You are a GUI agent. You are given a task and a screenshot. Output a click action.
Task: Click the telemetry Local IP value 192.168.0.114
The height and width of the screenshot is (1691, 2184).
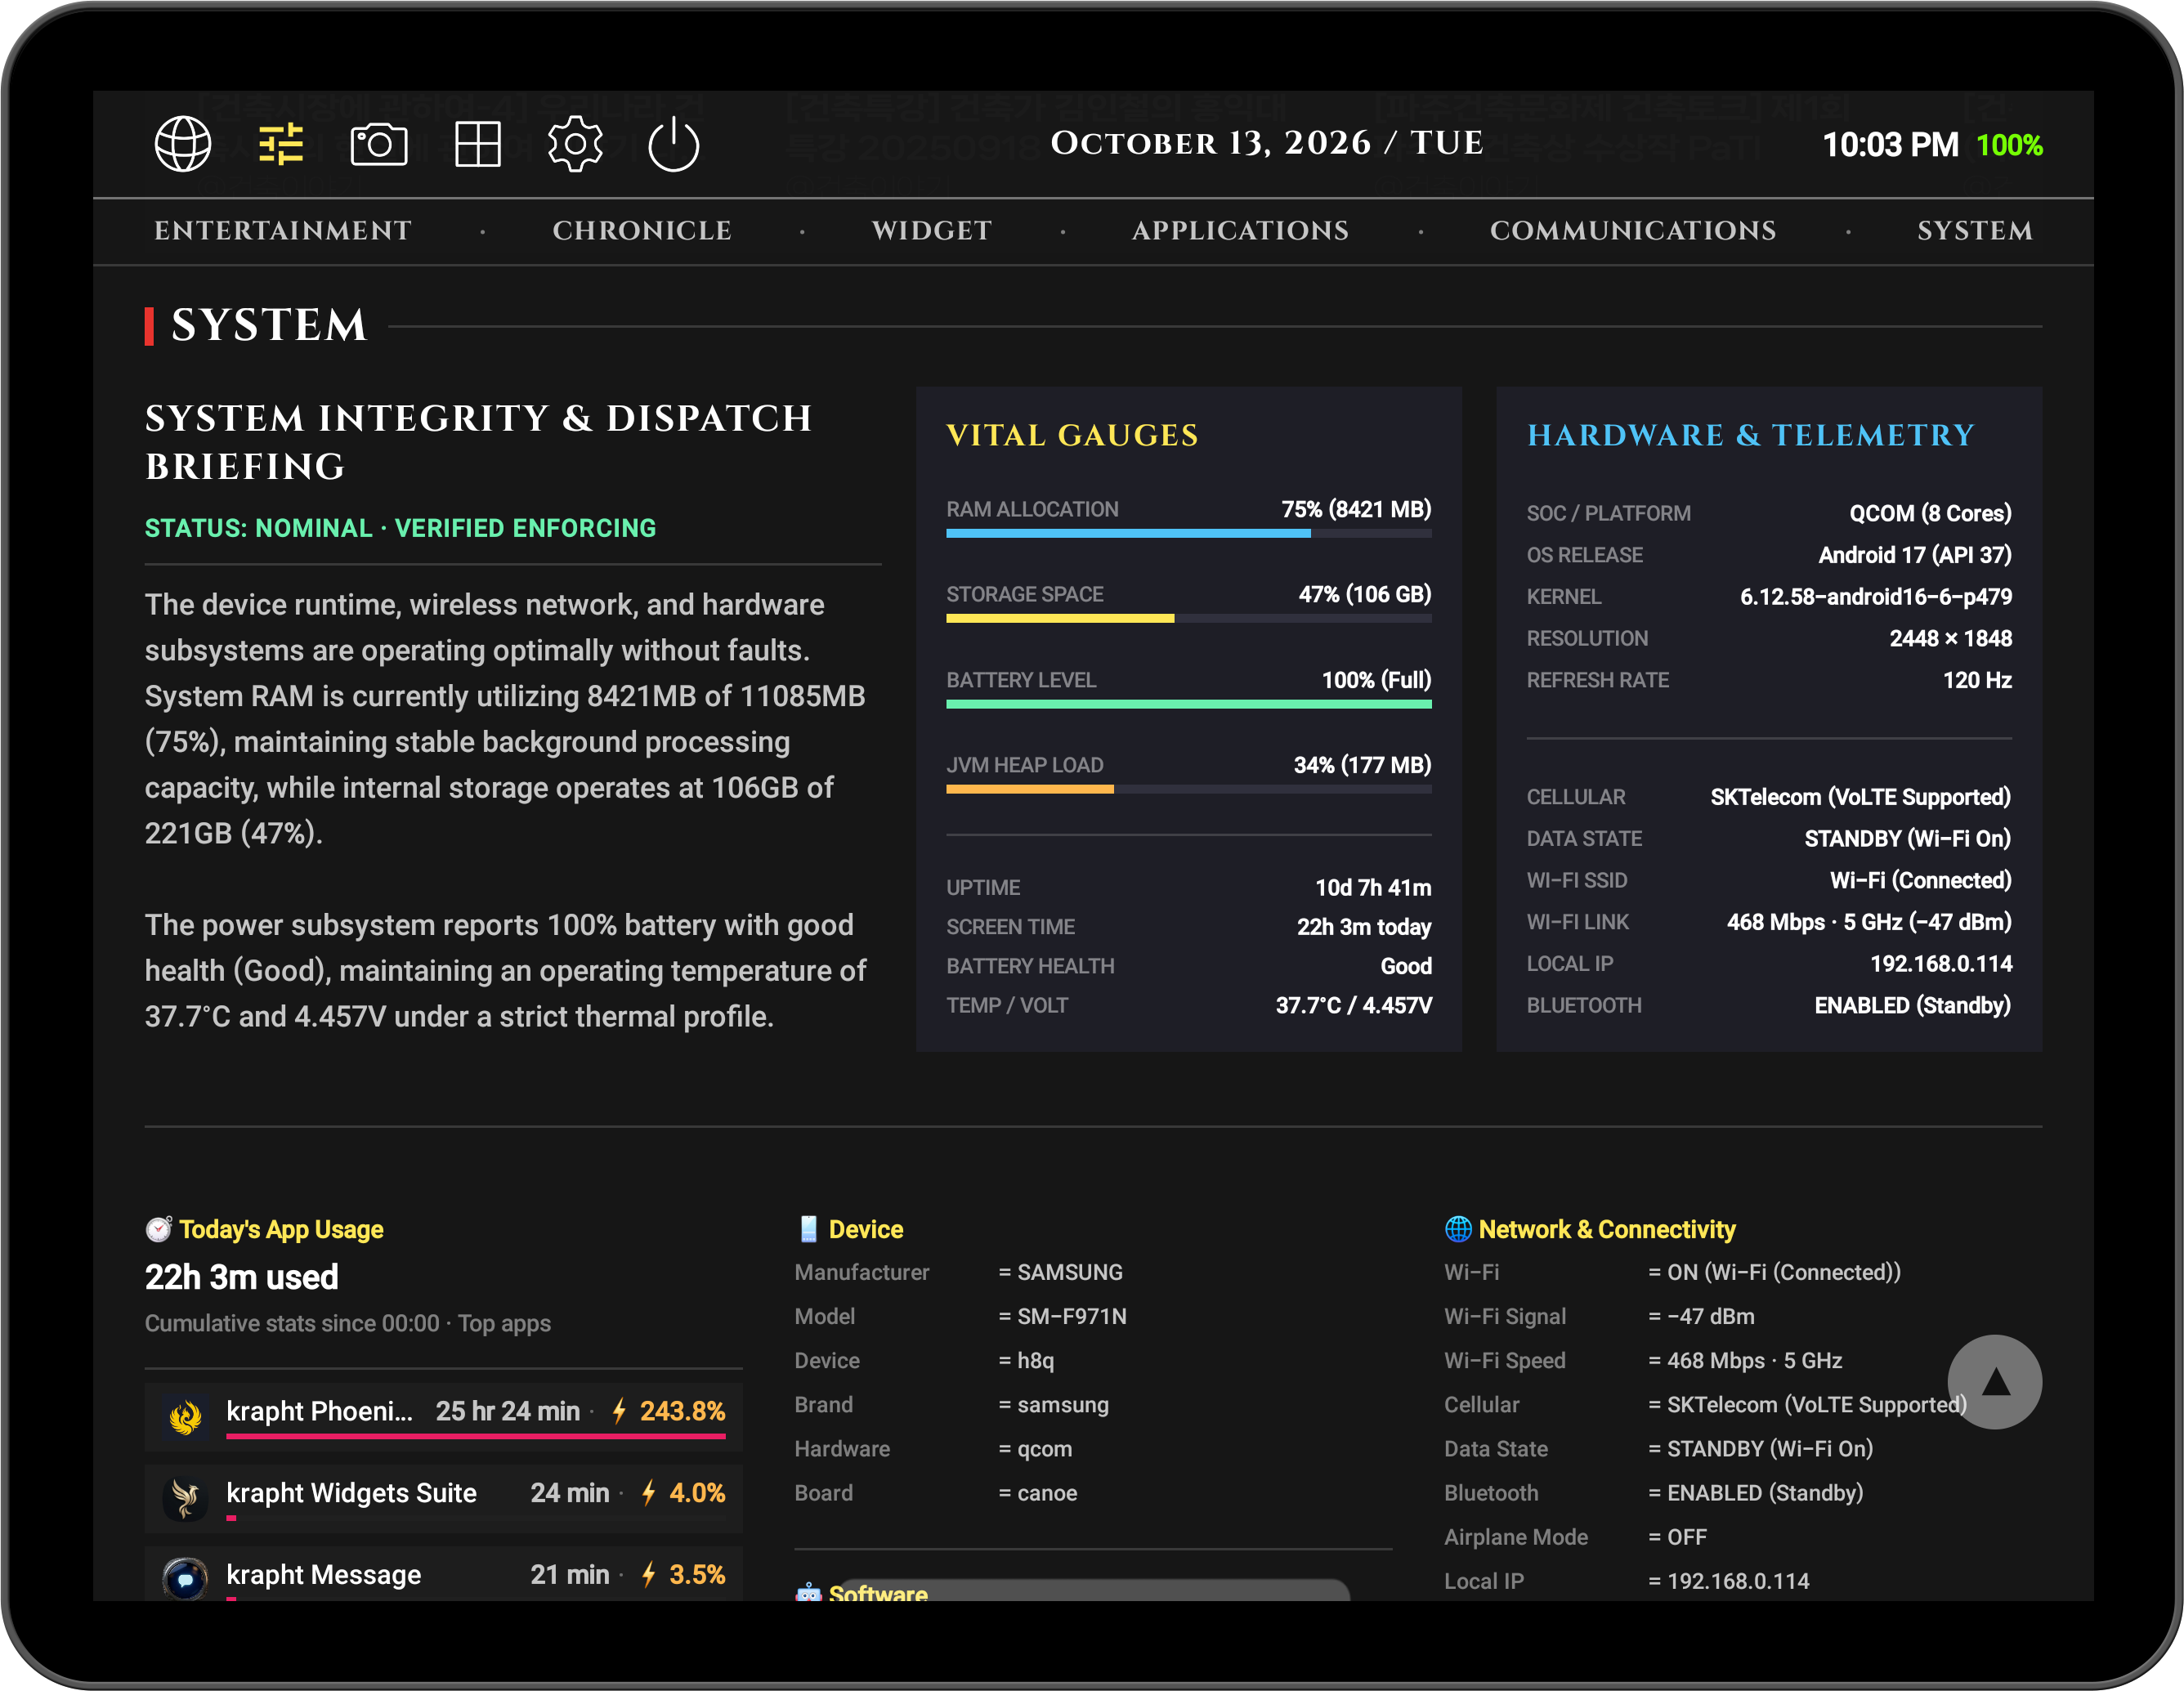click(1941, 964)
